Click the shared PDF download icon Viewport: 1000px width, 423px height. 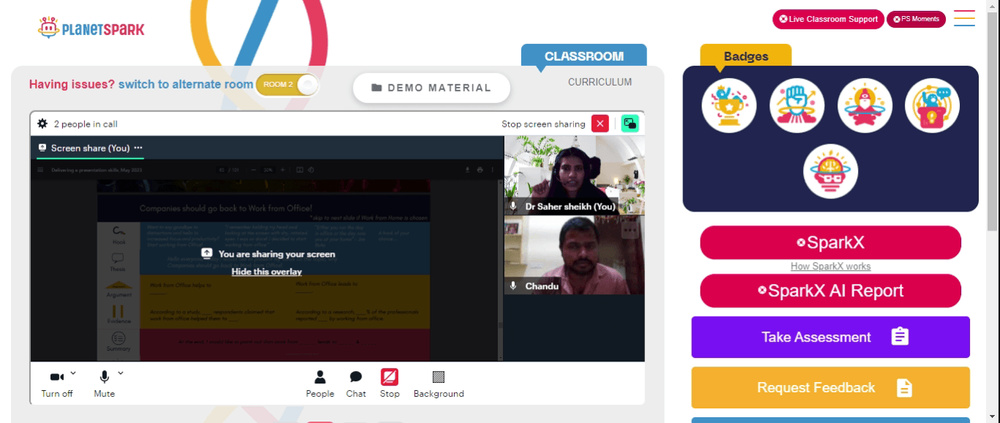[x=467, y=170]
